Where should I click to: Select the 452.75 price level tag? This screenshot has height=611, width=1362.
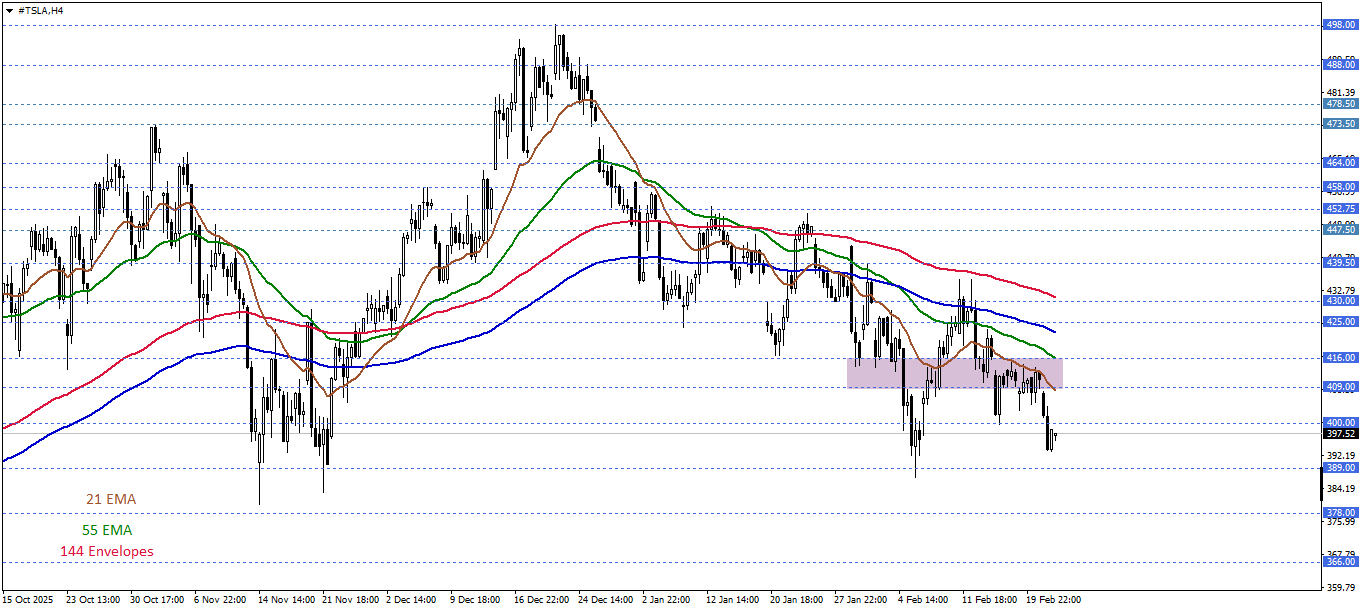1340,209
